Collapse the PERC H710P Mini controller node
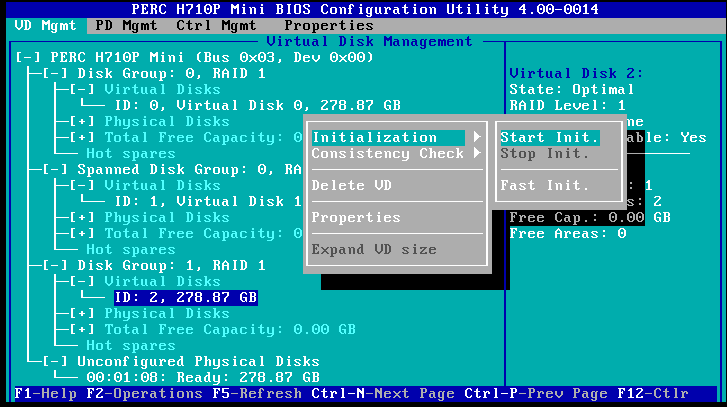This screenshot has height=407, width=727. point(28,57)
